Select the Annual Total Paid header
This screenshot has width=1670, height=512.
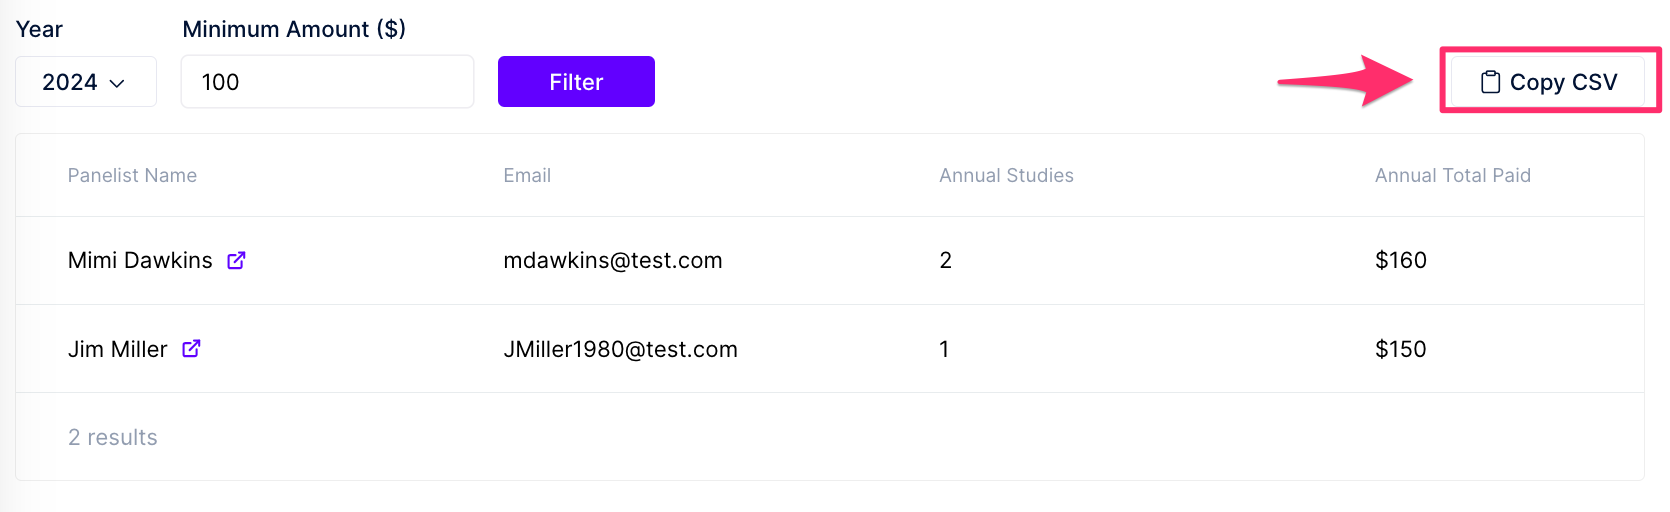pyautogui.click(x=1453, y=175)
